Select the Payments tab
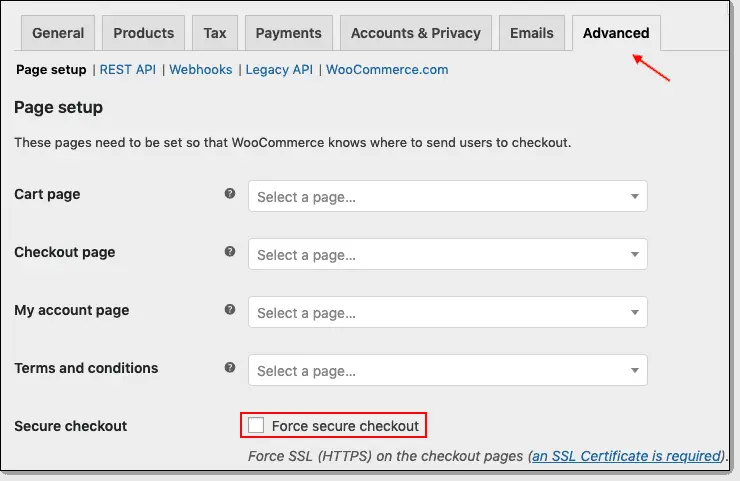The height and width of the screenshot is (481, 740). (x=288, y=33)
